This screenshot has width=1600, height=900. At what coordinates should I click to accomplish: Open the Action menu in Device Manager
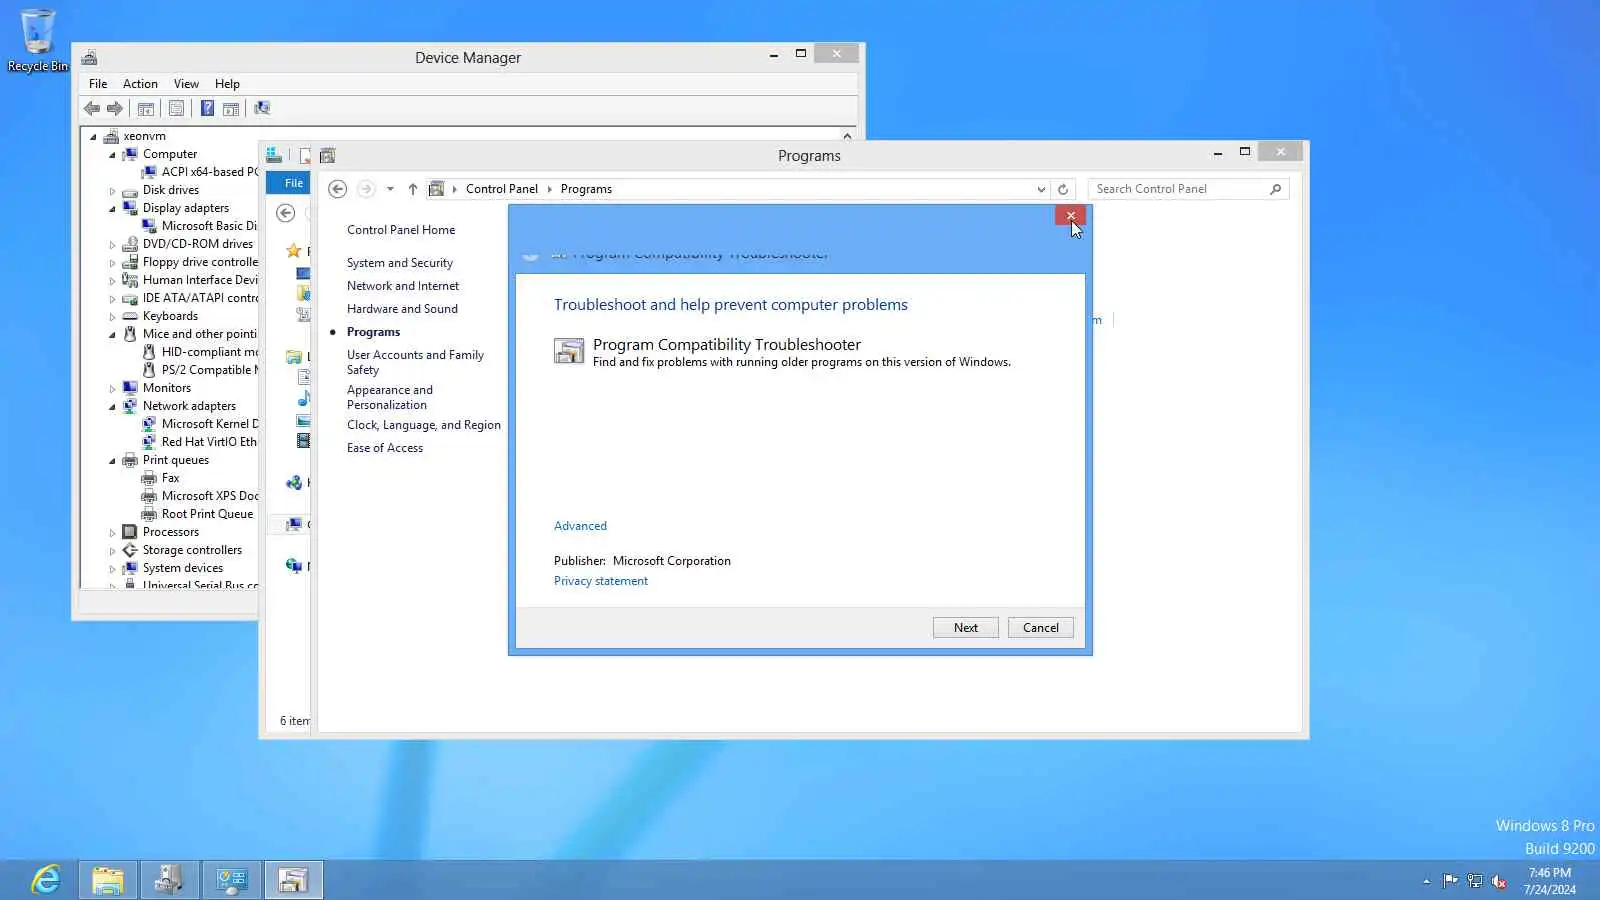[x=140, y=84]
